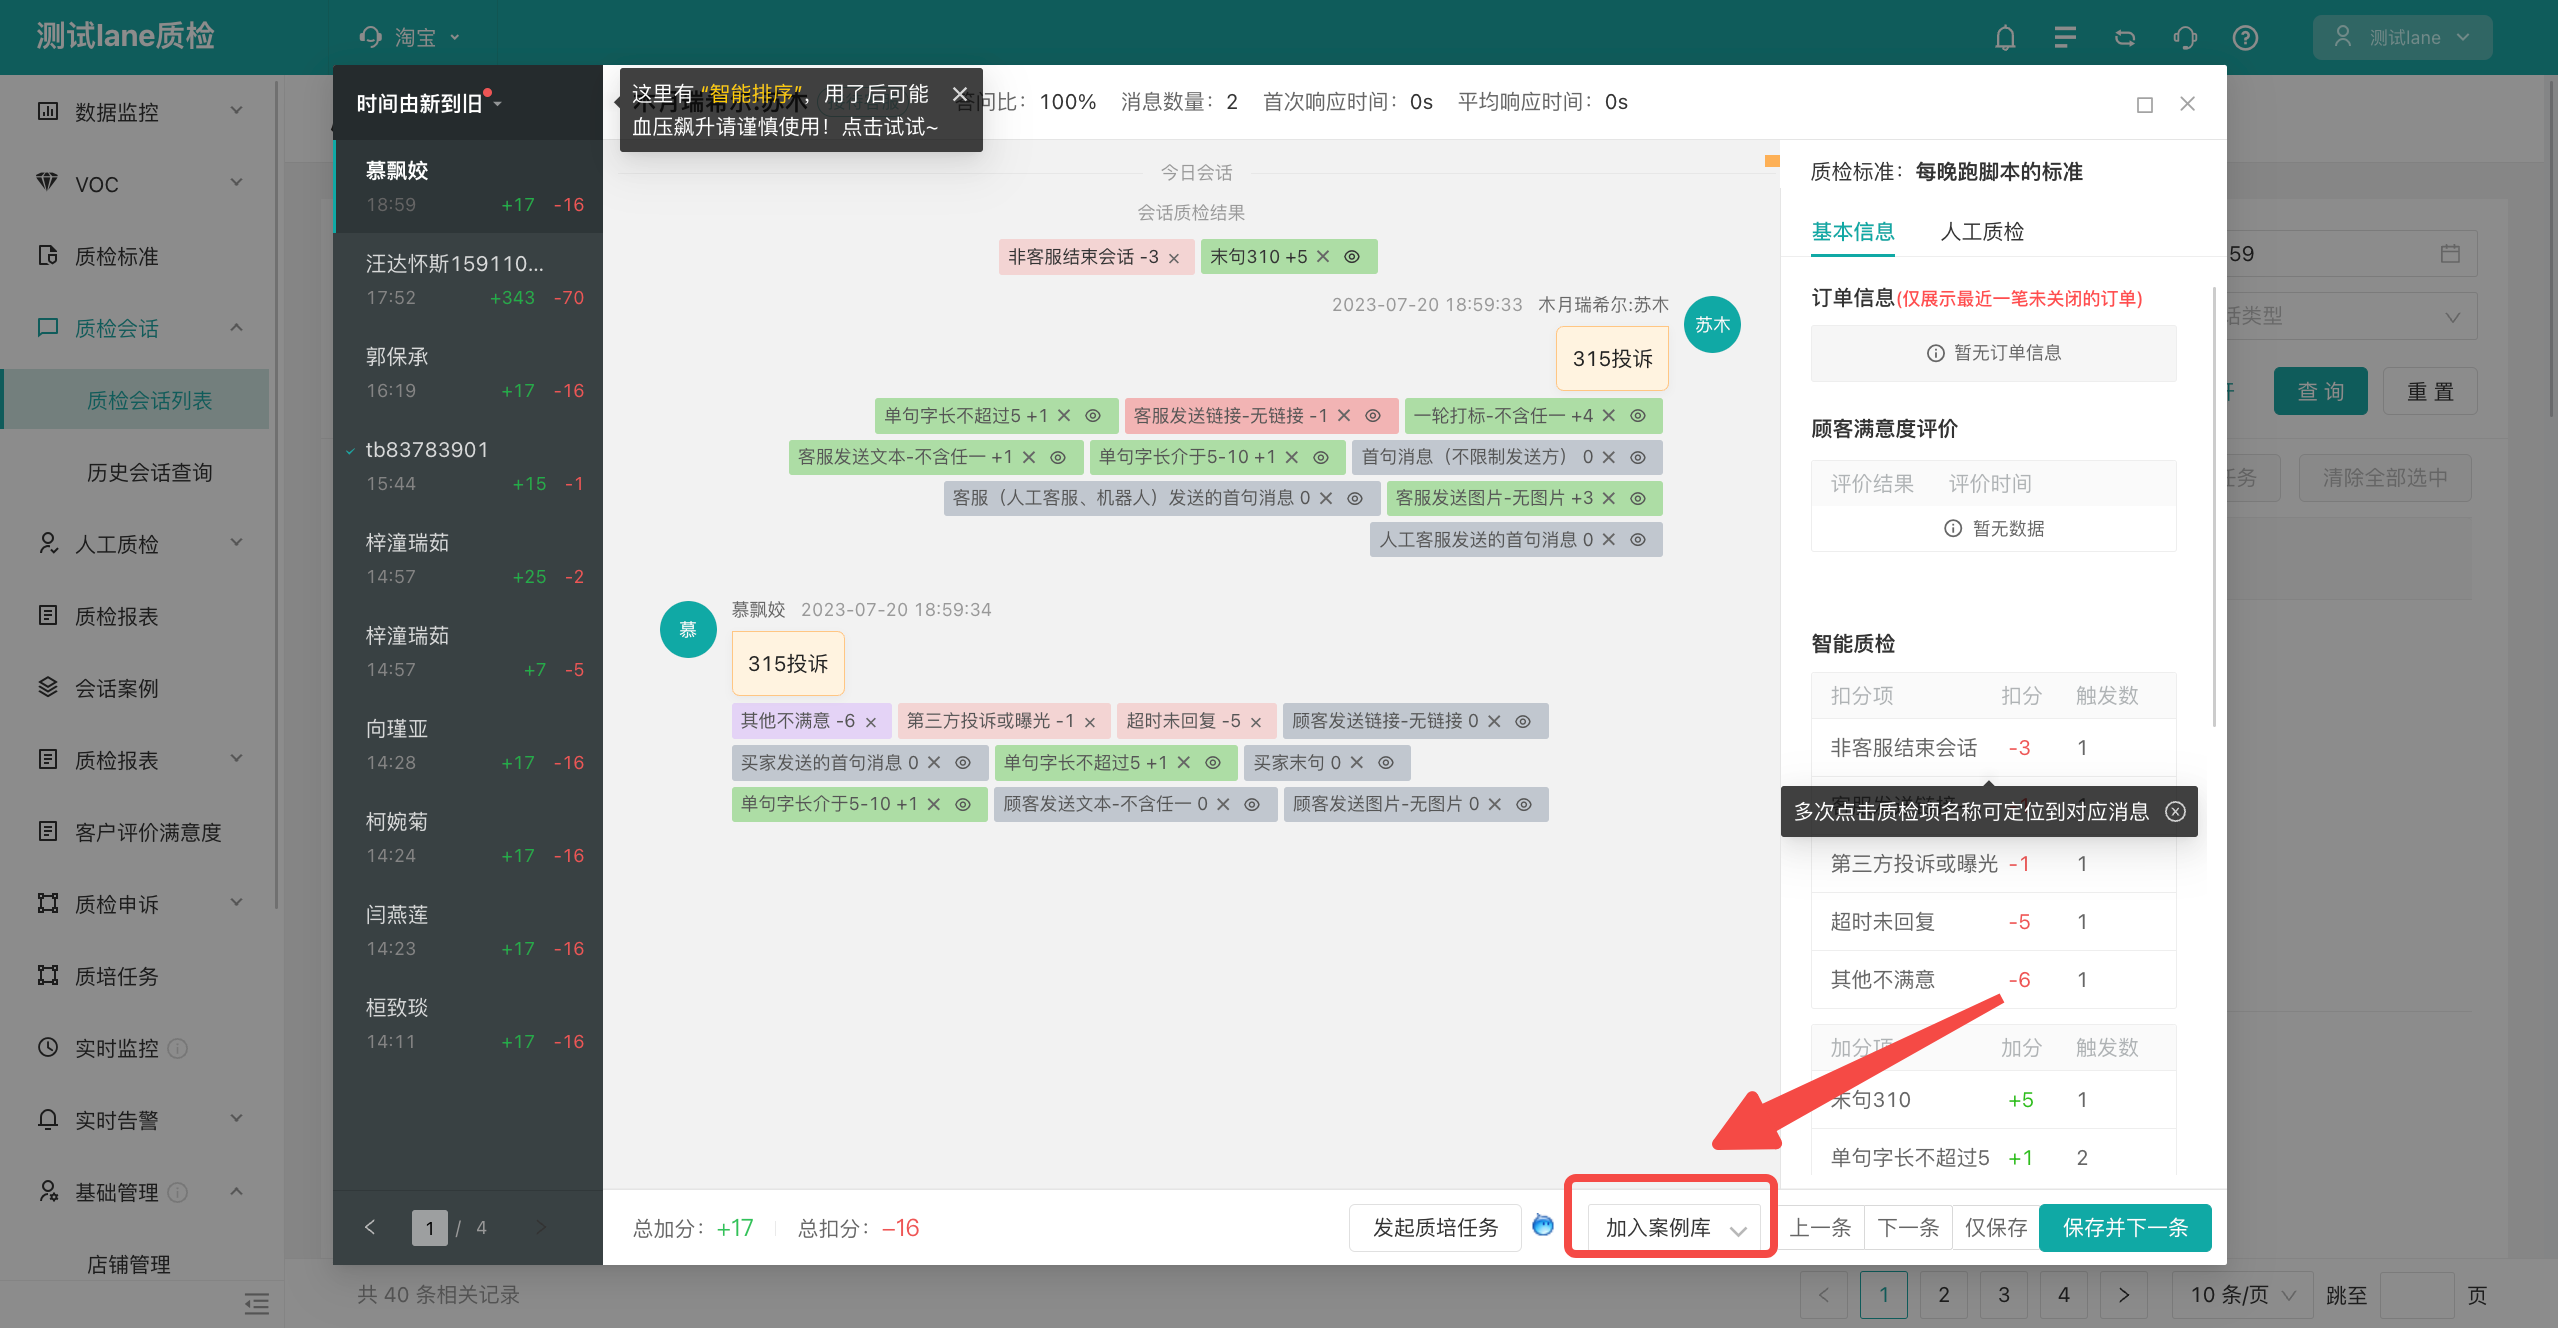Click the refresh sync icon in header
This screenshot has width=2558, height=1328.
[x=2125, y=38]
